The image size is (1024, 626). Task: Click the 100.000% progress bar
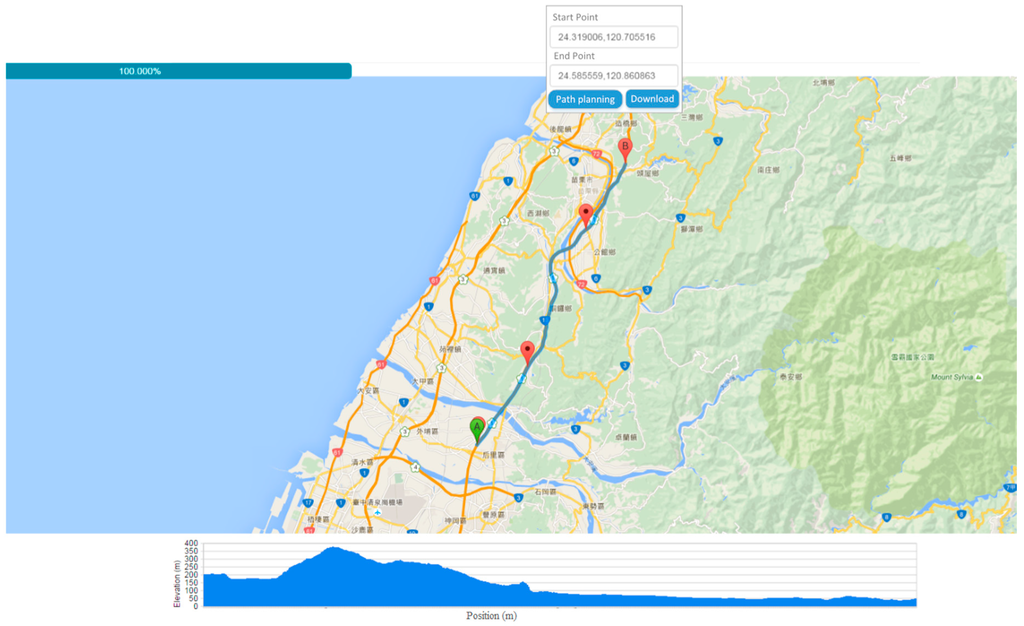[178, 71]
